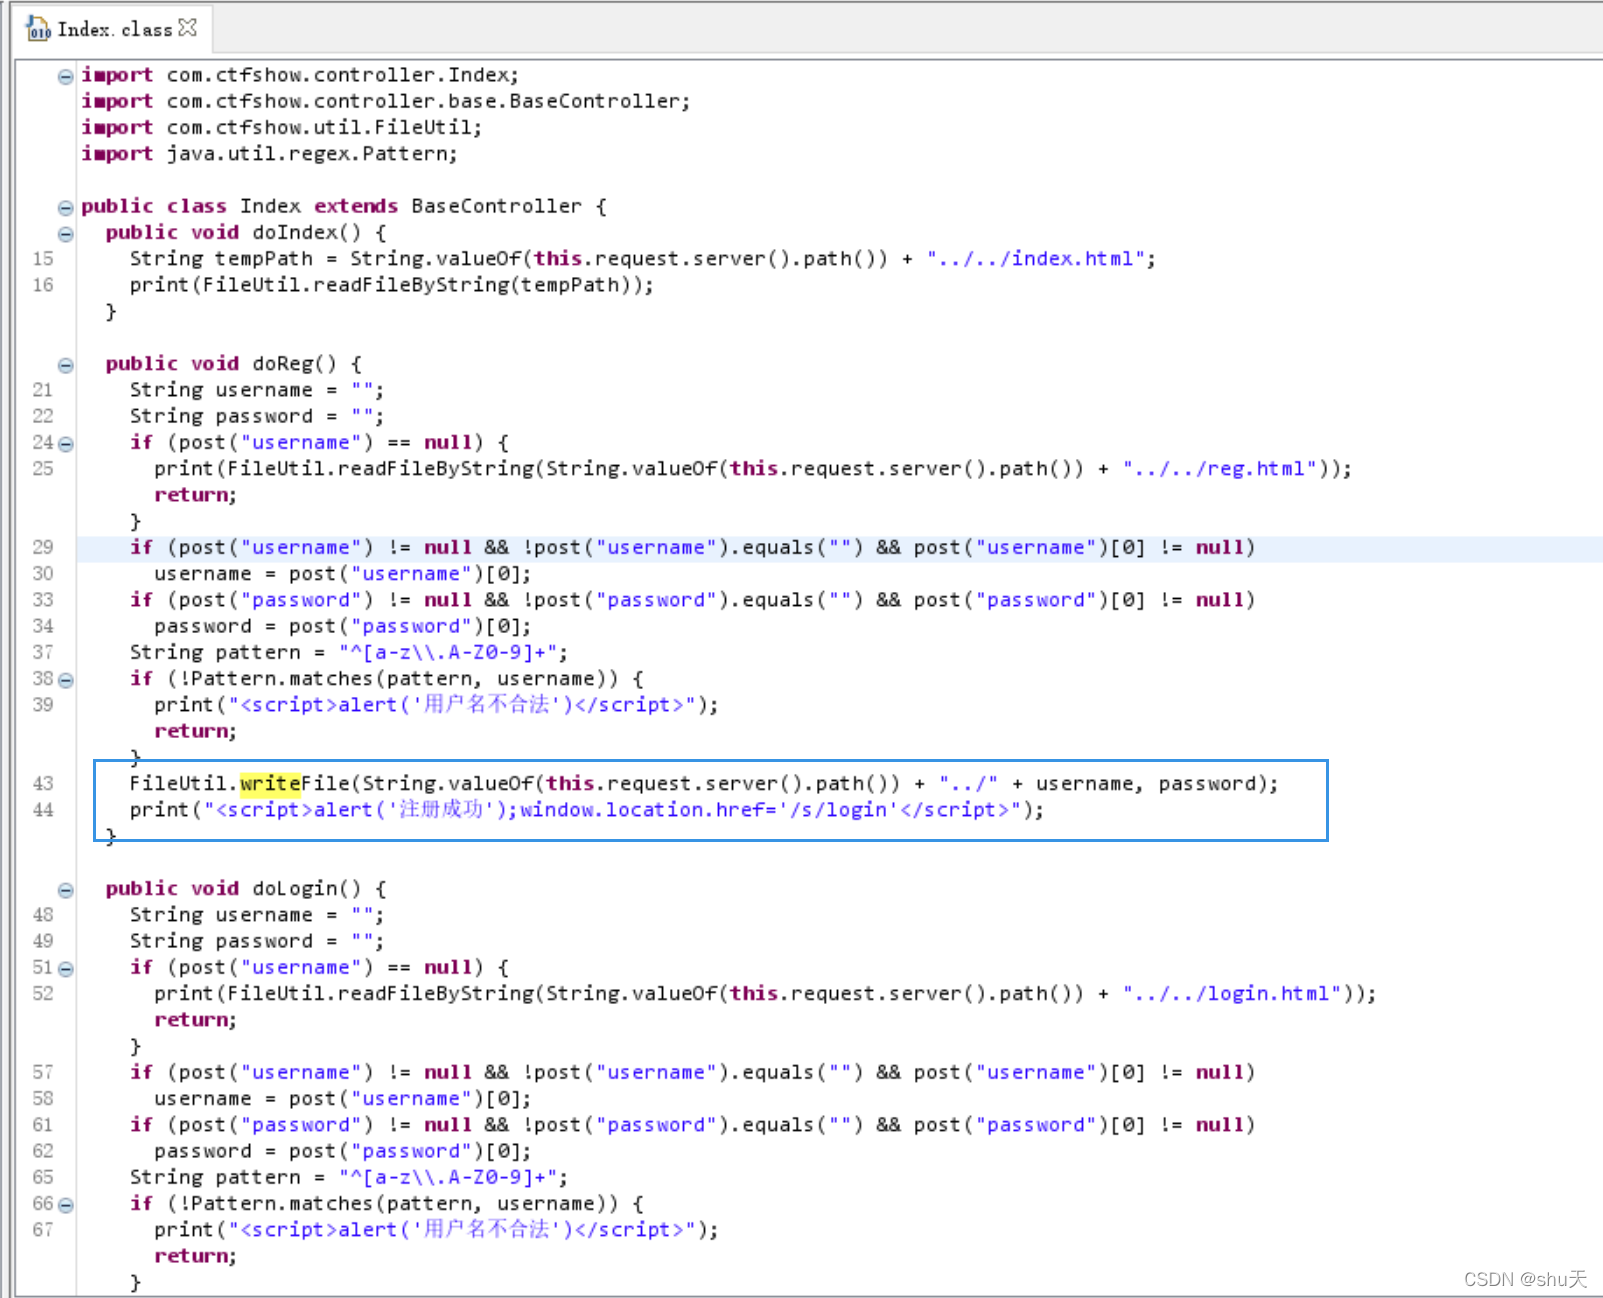
Task: Click the class file icon on Index.class tab
Action: 38,29
